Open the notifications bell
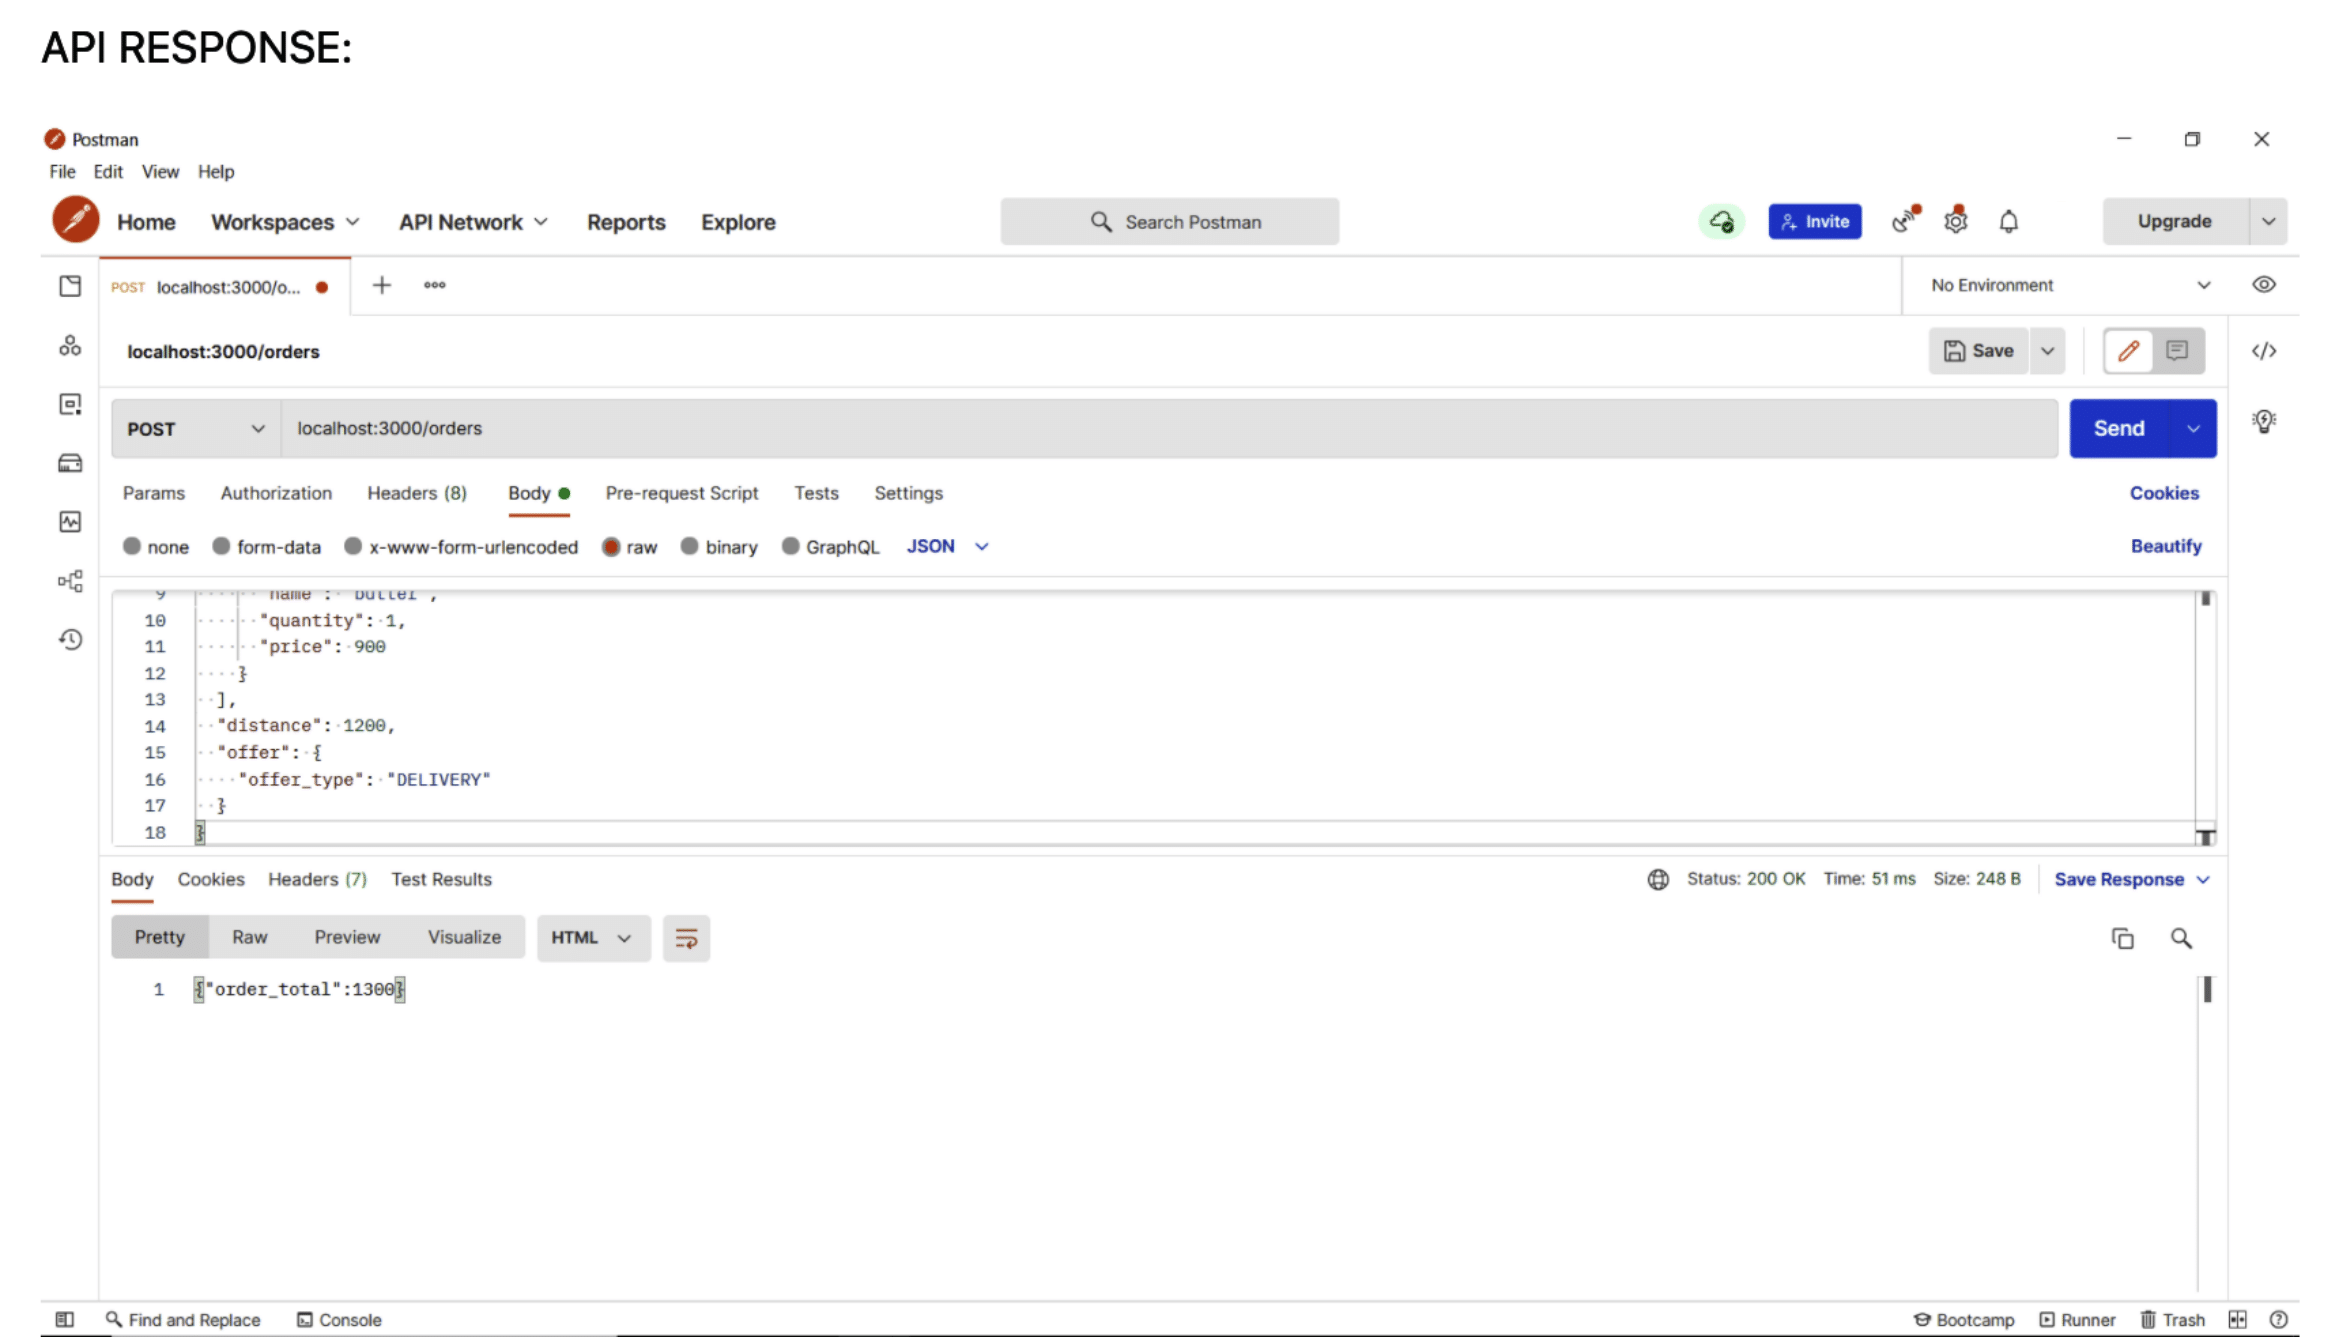Image resolution: width=2343 pixels, height=1337 pixels. [2009, 221]
